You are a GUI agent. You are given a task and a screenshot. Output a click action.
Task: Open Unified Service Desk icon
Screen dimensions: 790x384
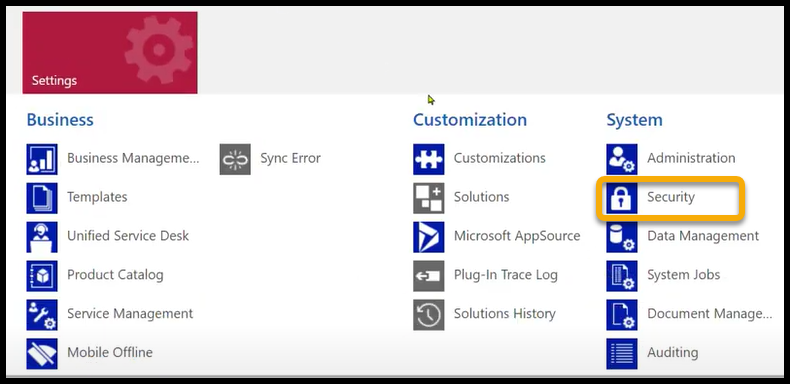(x=42, y=237)
